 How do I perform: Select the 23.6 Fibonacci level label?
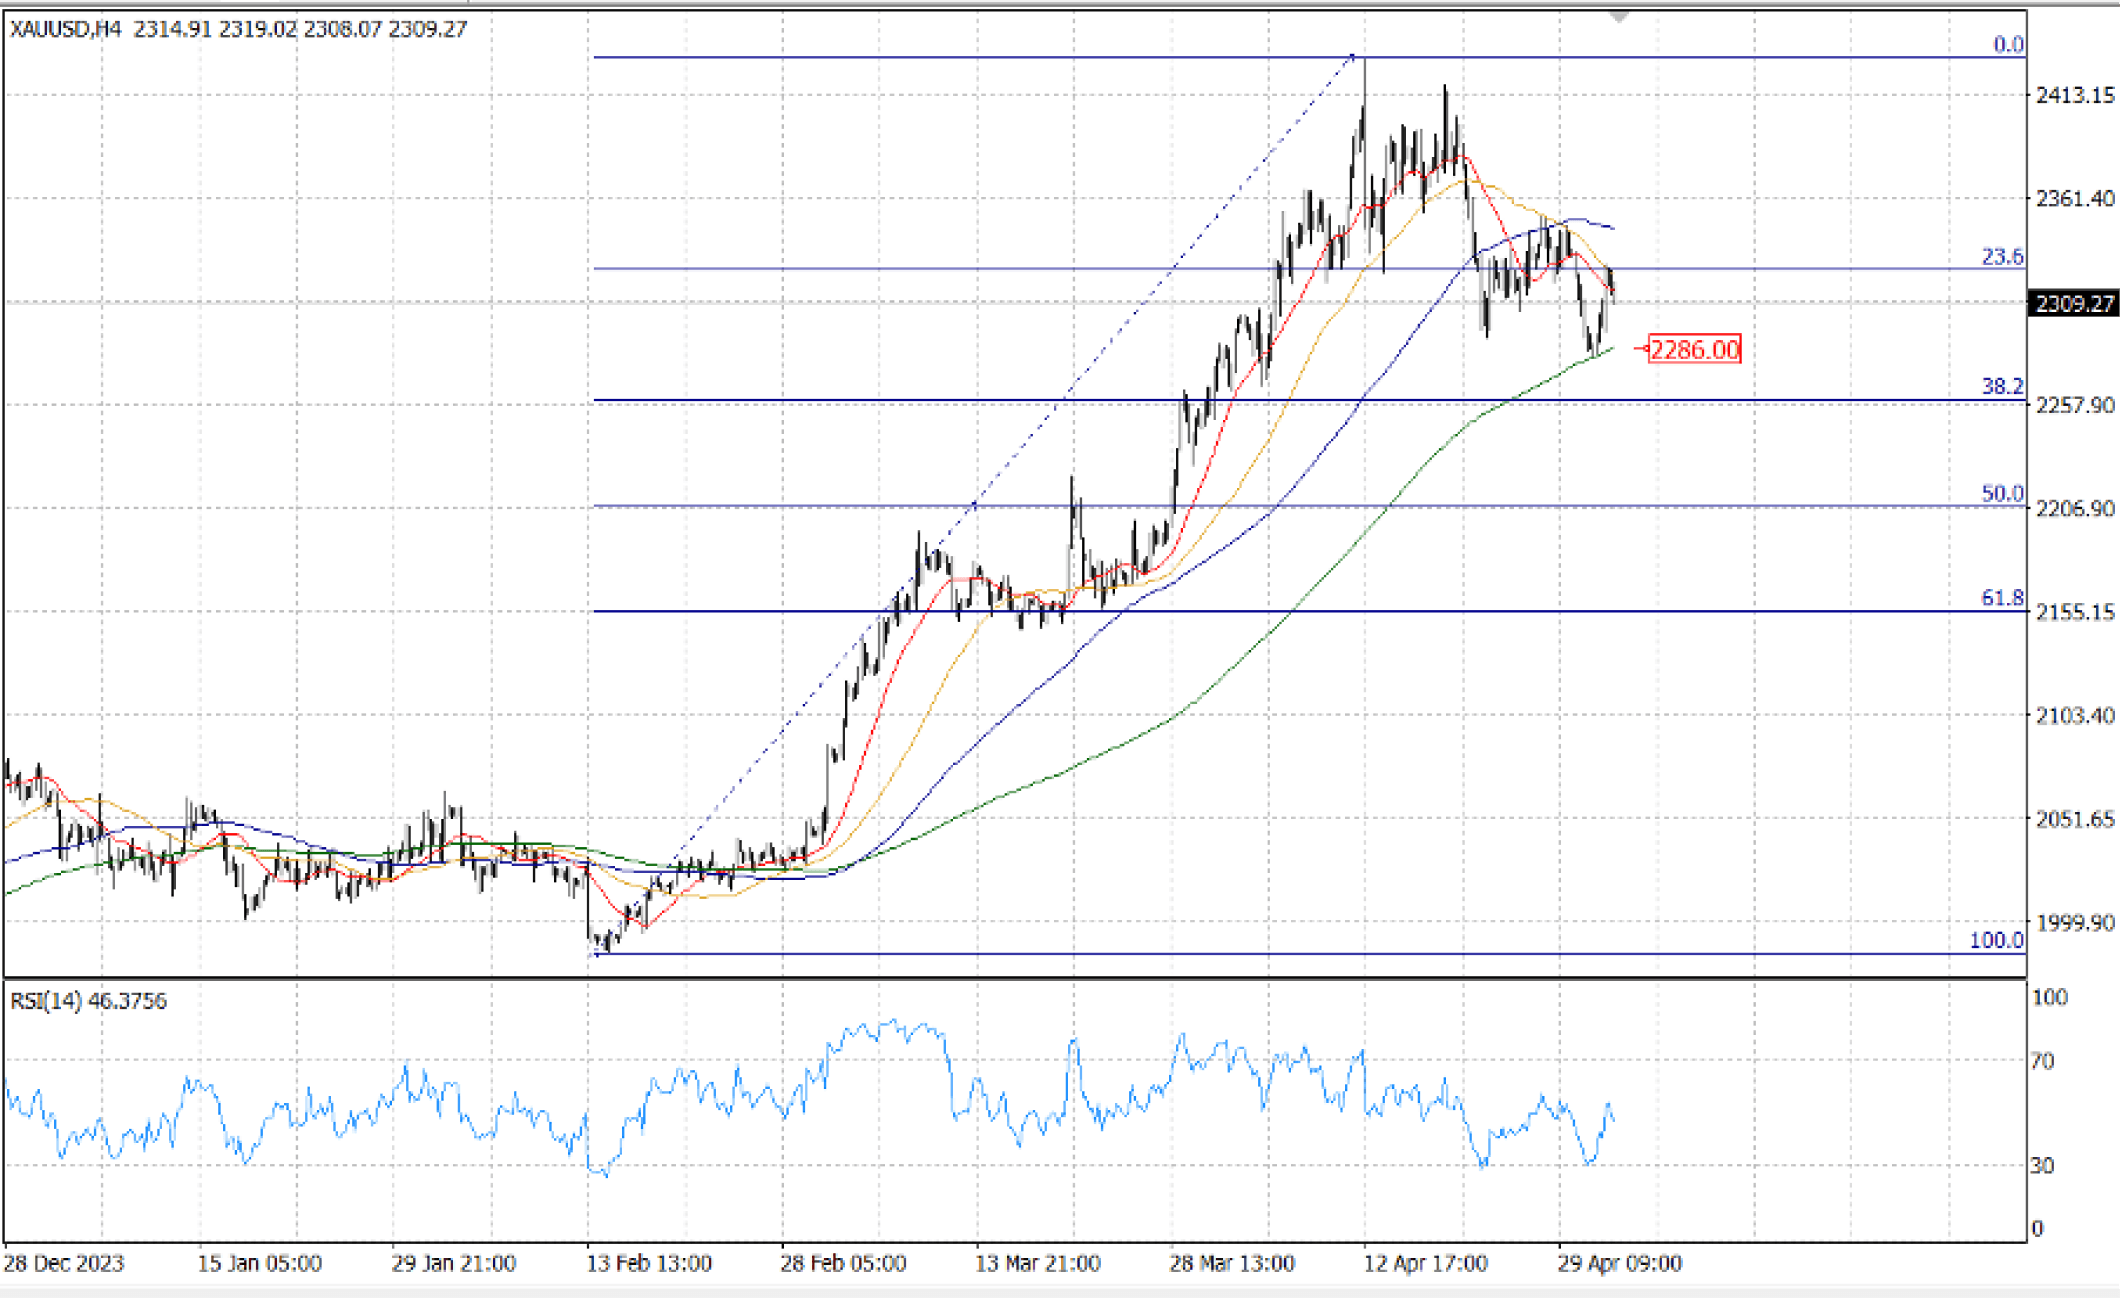tap(2002, 257)
